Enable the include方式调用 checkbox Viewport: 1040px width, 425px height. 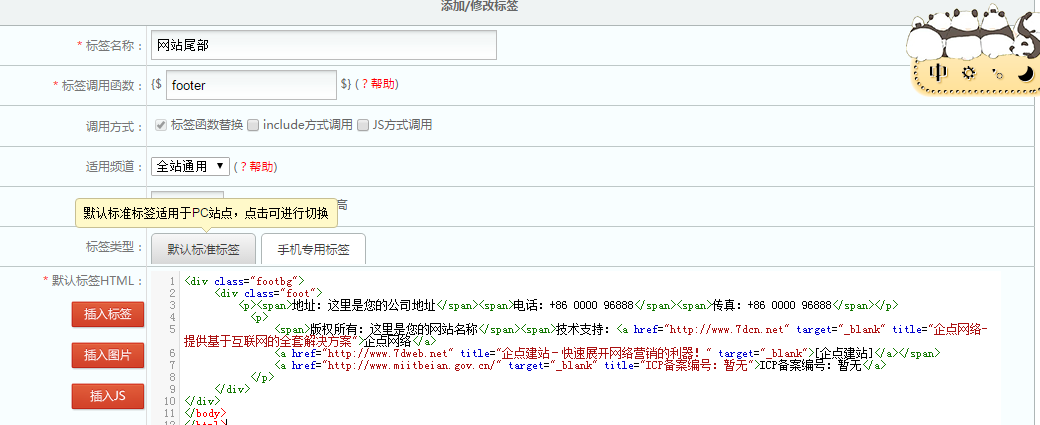[x=253, y=125]
